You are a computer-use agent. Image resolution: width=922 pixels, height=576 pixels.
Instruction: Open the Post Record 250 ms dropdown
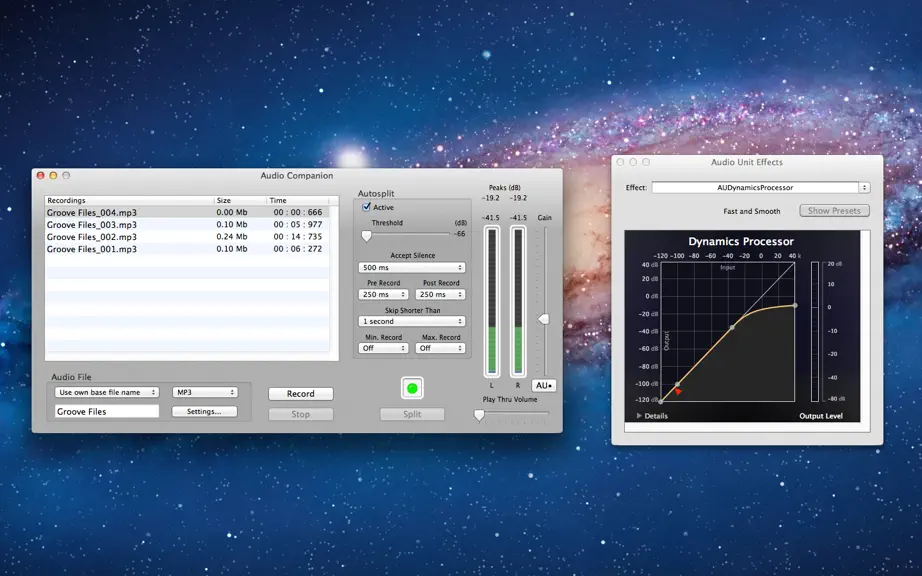click(440, 294)
